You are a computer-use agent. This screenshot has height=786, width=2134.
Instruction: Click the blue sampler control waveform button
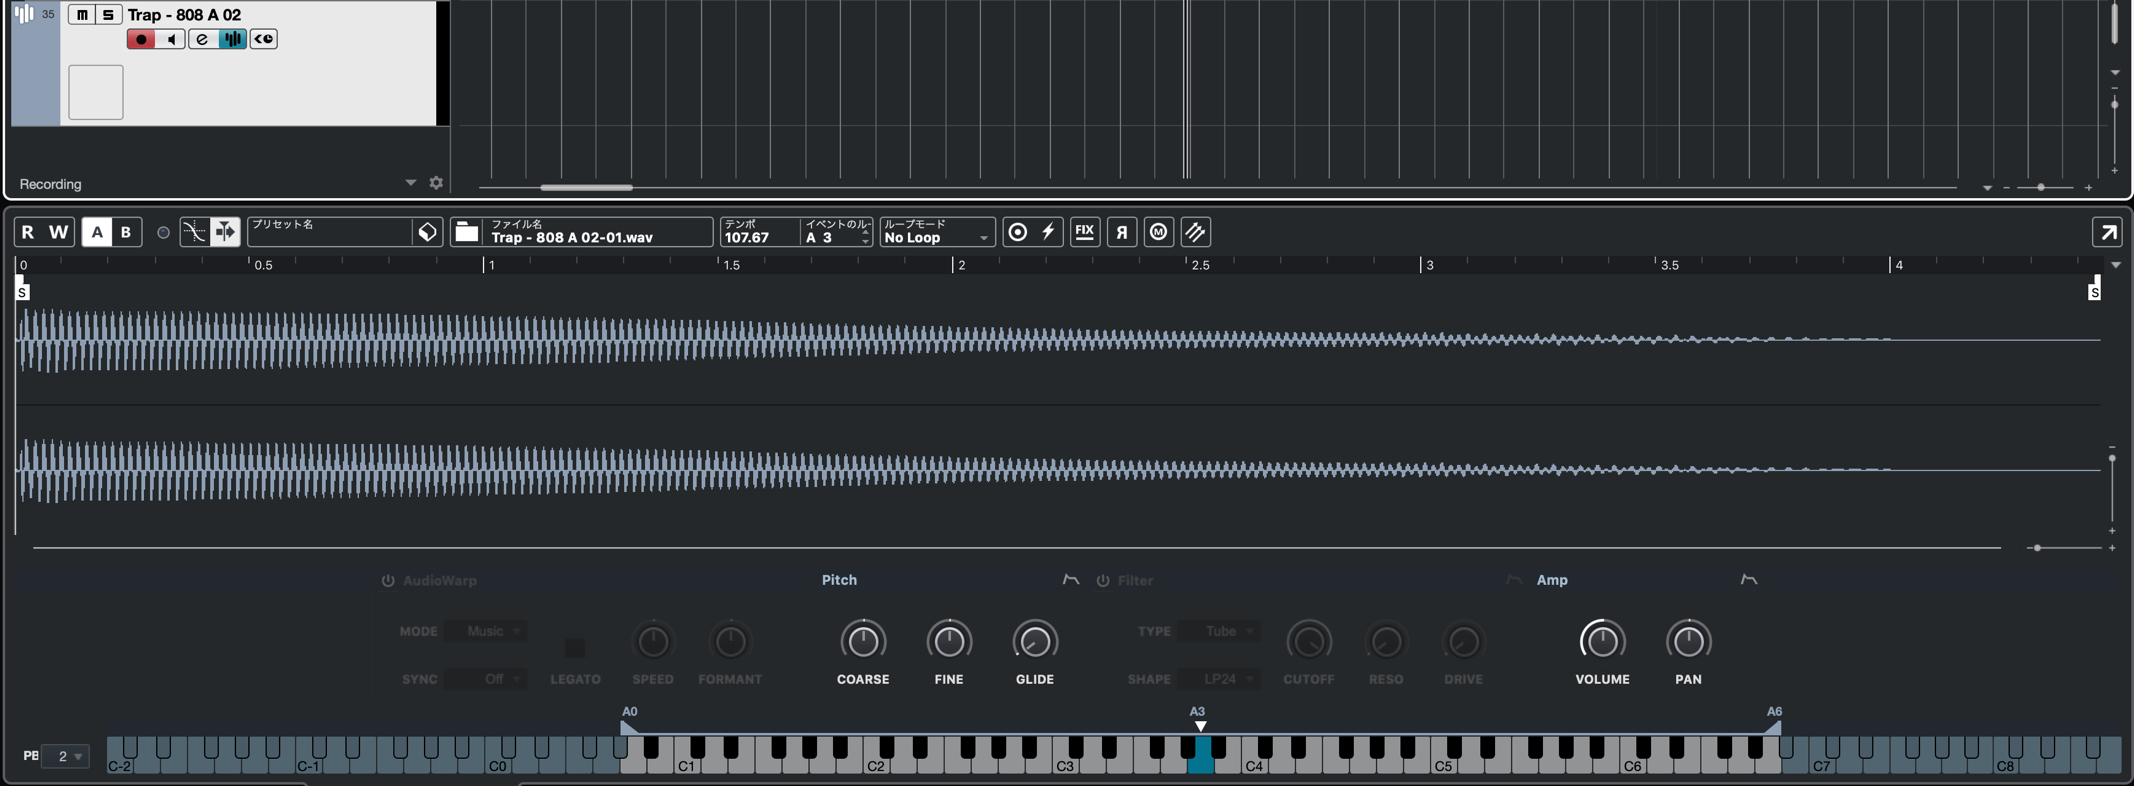click(232, 39)
